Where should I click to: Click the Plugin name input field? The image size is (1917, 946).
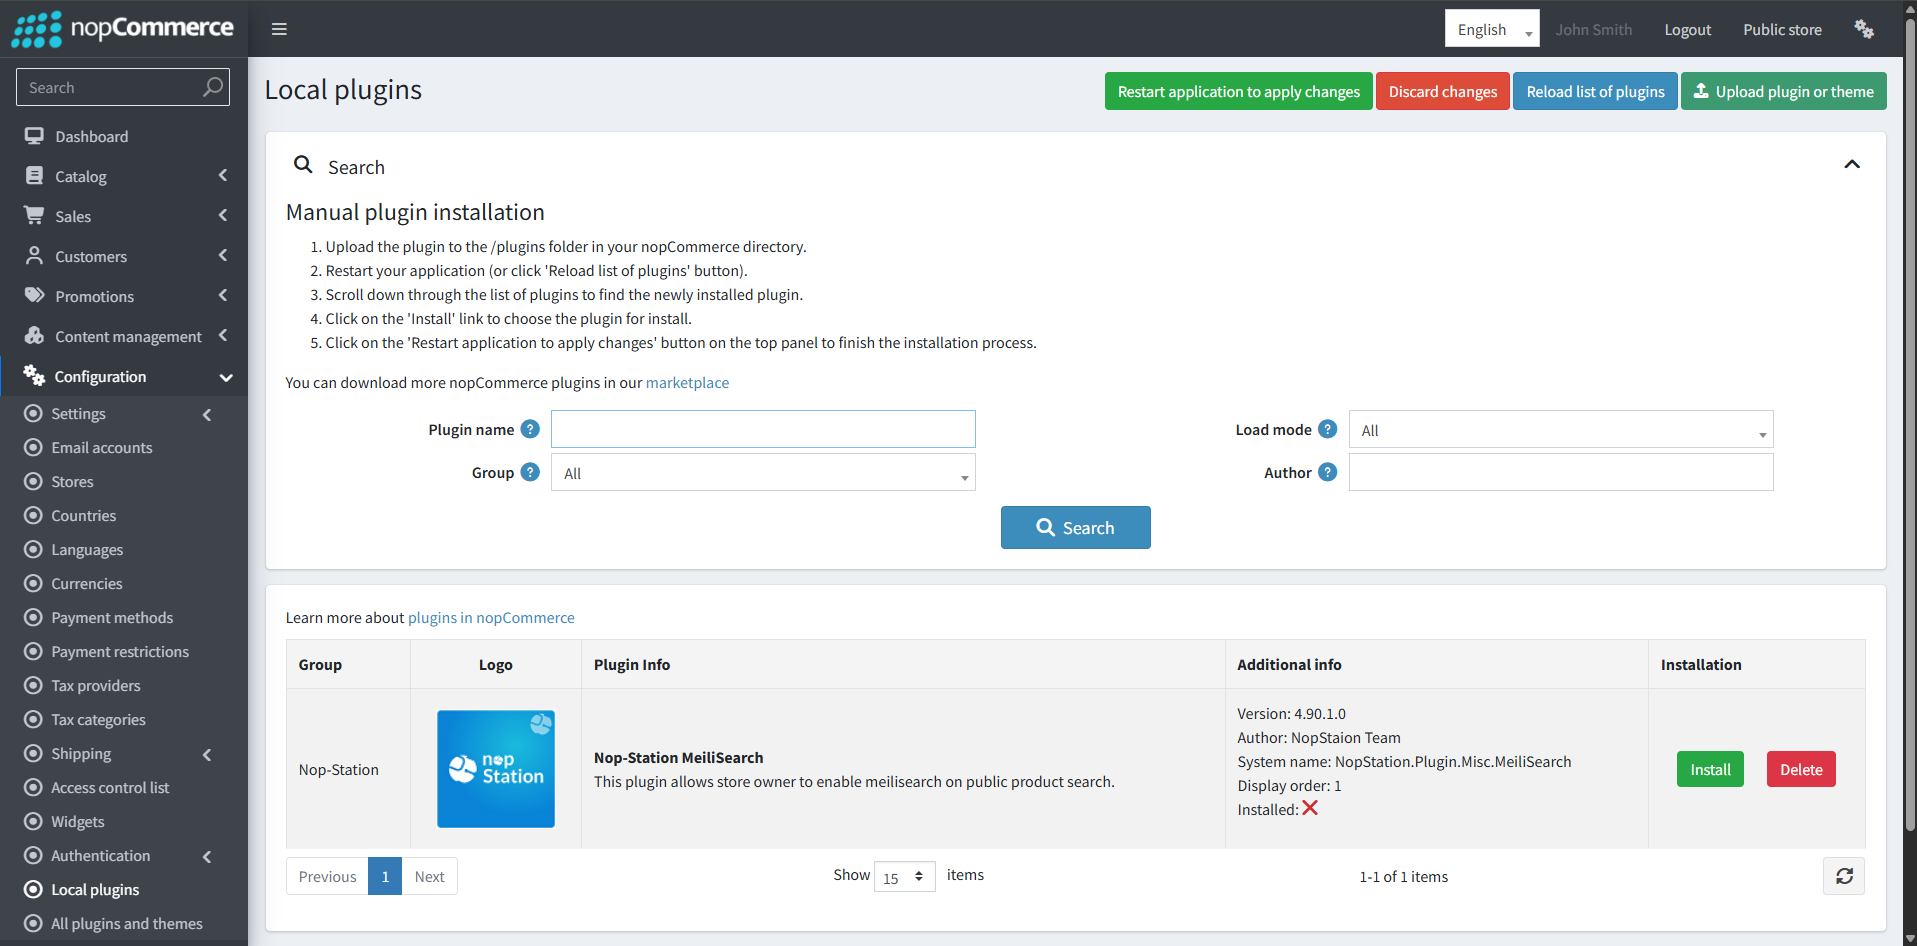(x=762, y=429)
